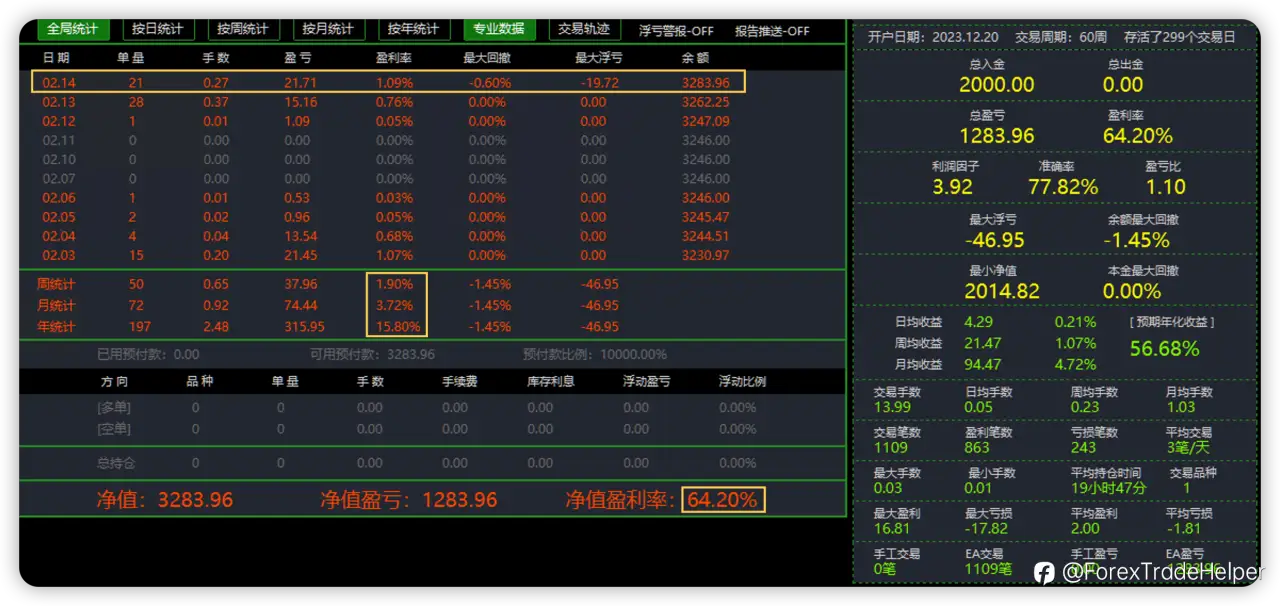Toggle the 报告推送-OFF switch
The image size is (1280, 606).
pyautogui.click(x=772, y=31)
